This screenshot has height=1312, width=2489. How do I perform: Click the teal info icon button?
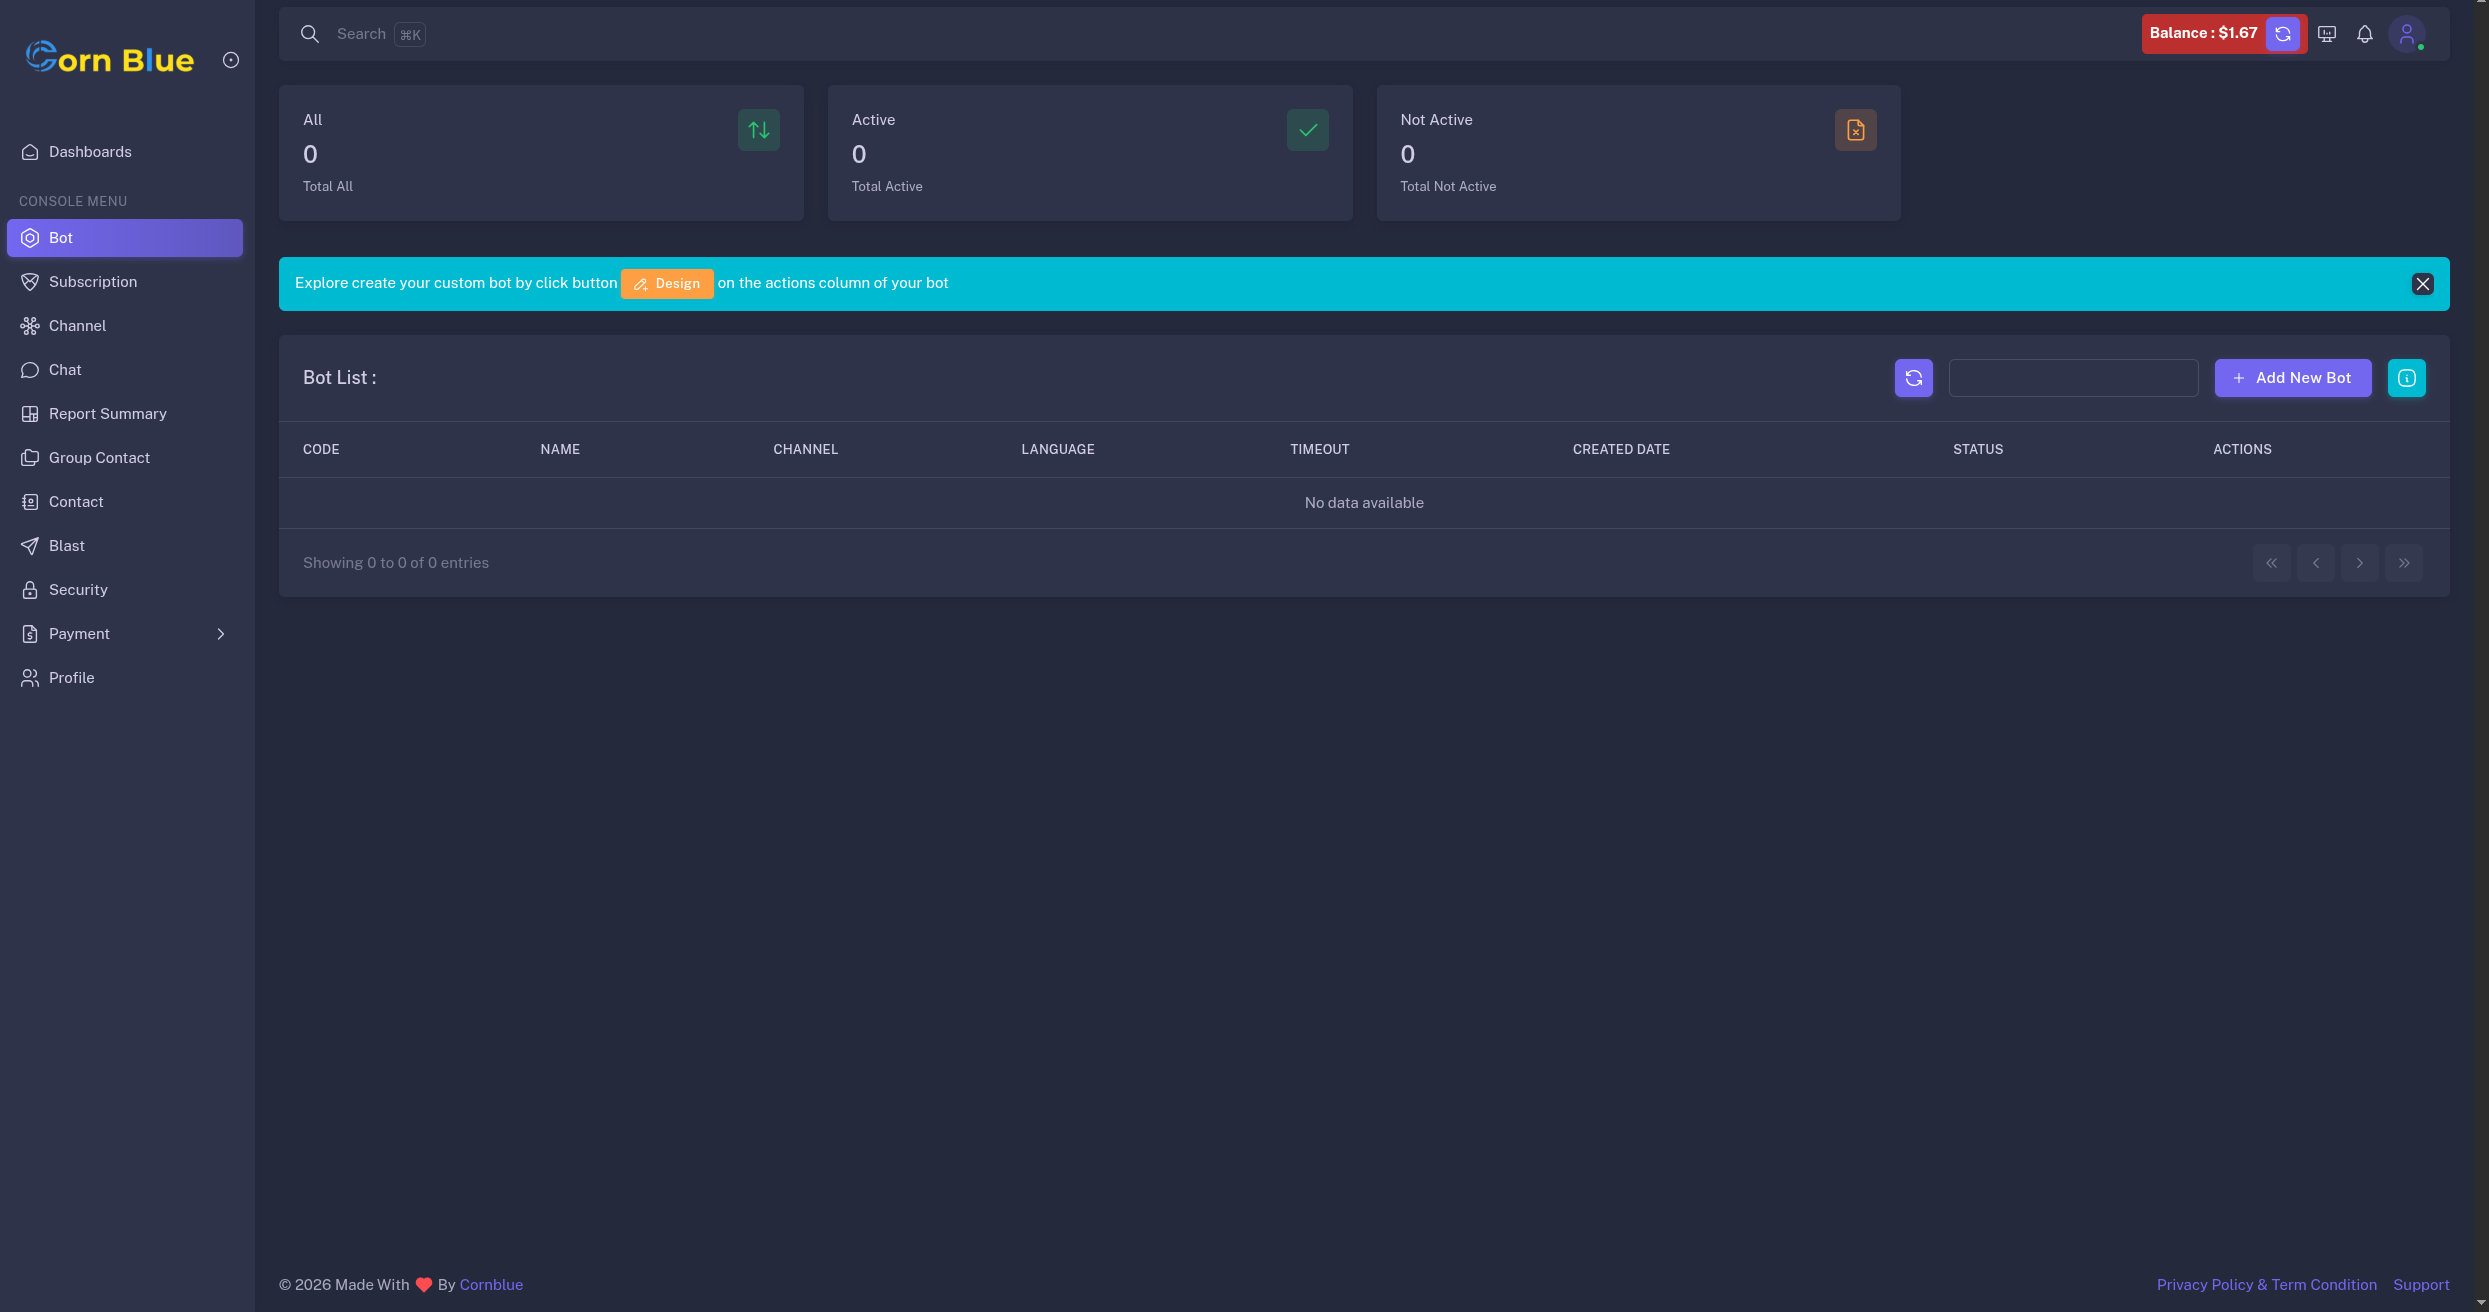[2406, 378]
